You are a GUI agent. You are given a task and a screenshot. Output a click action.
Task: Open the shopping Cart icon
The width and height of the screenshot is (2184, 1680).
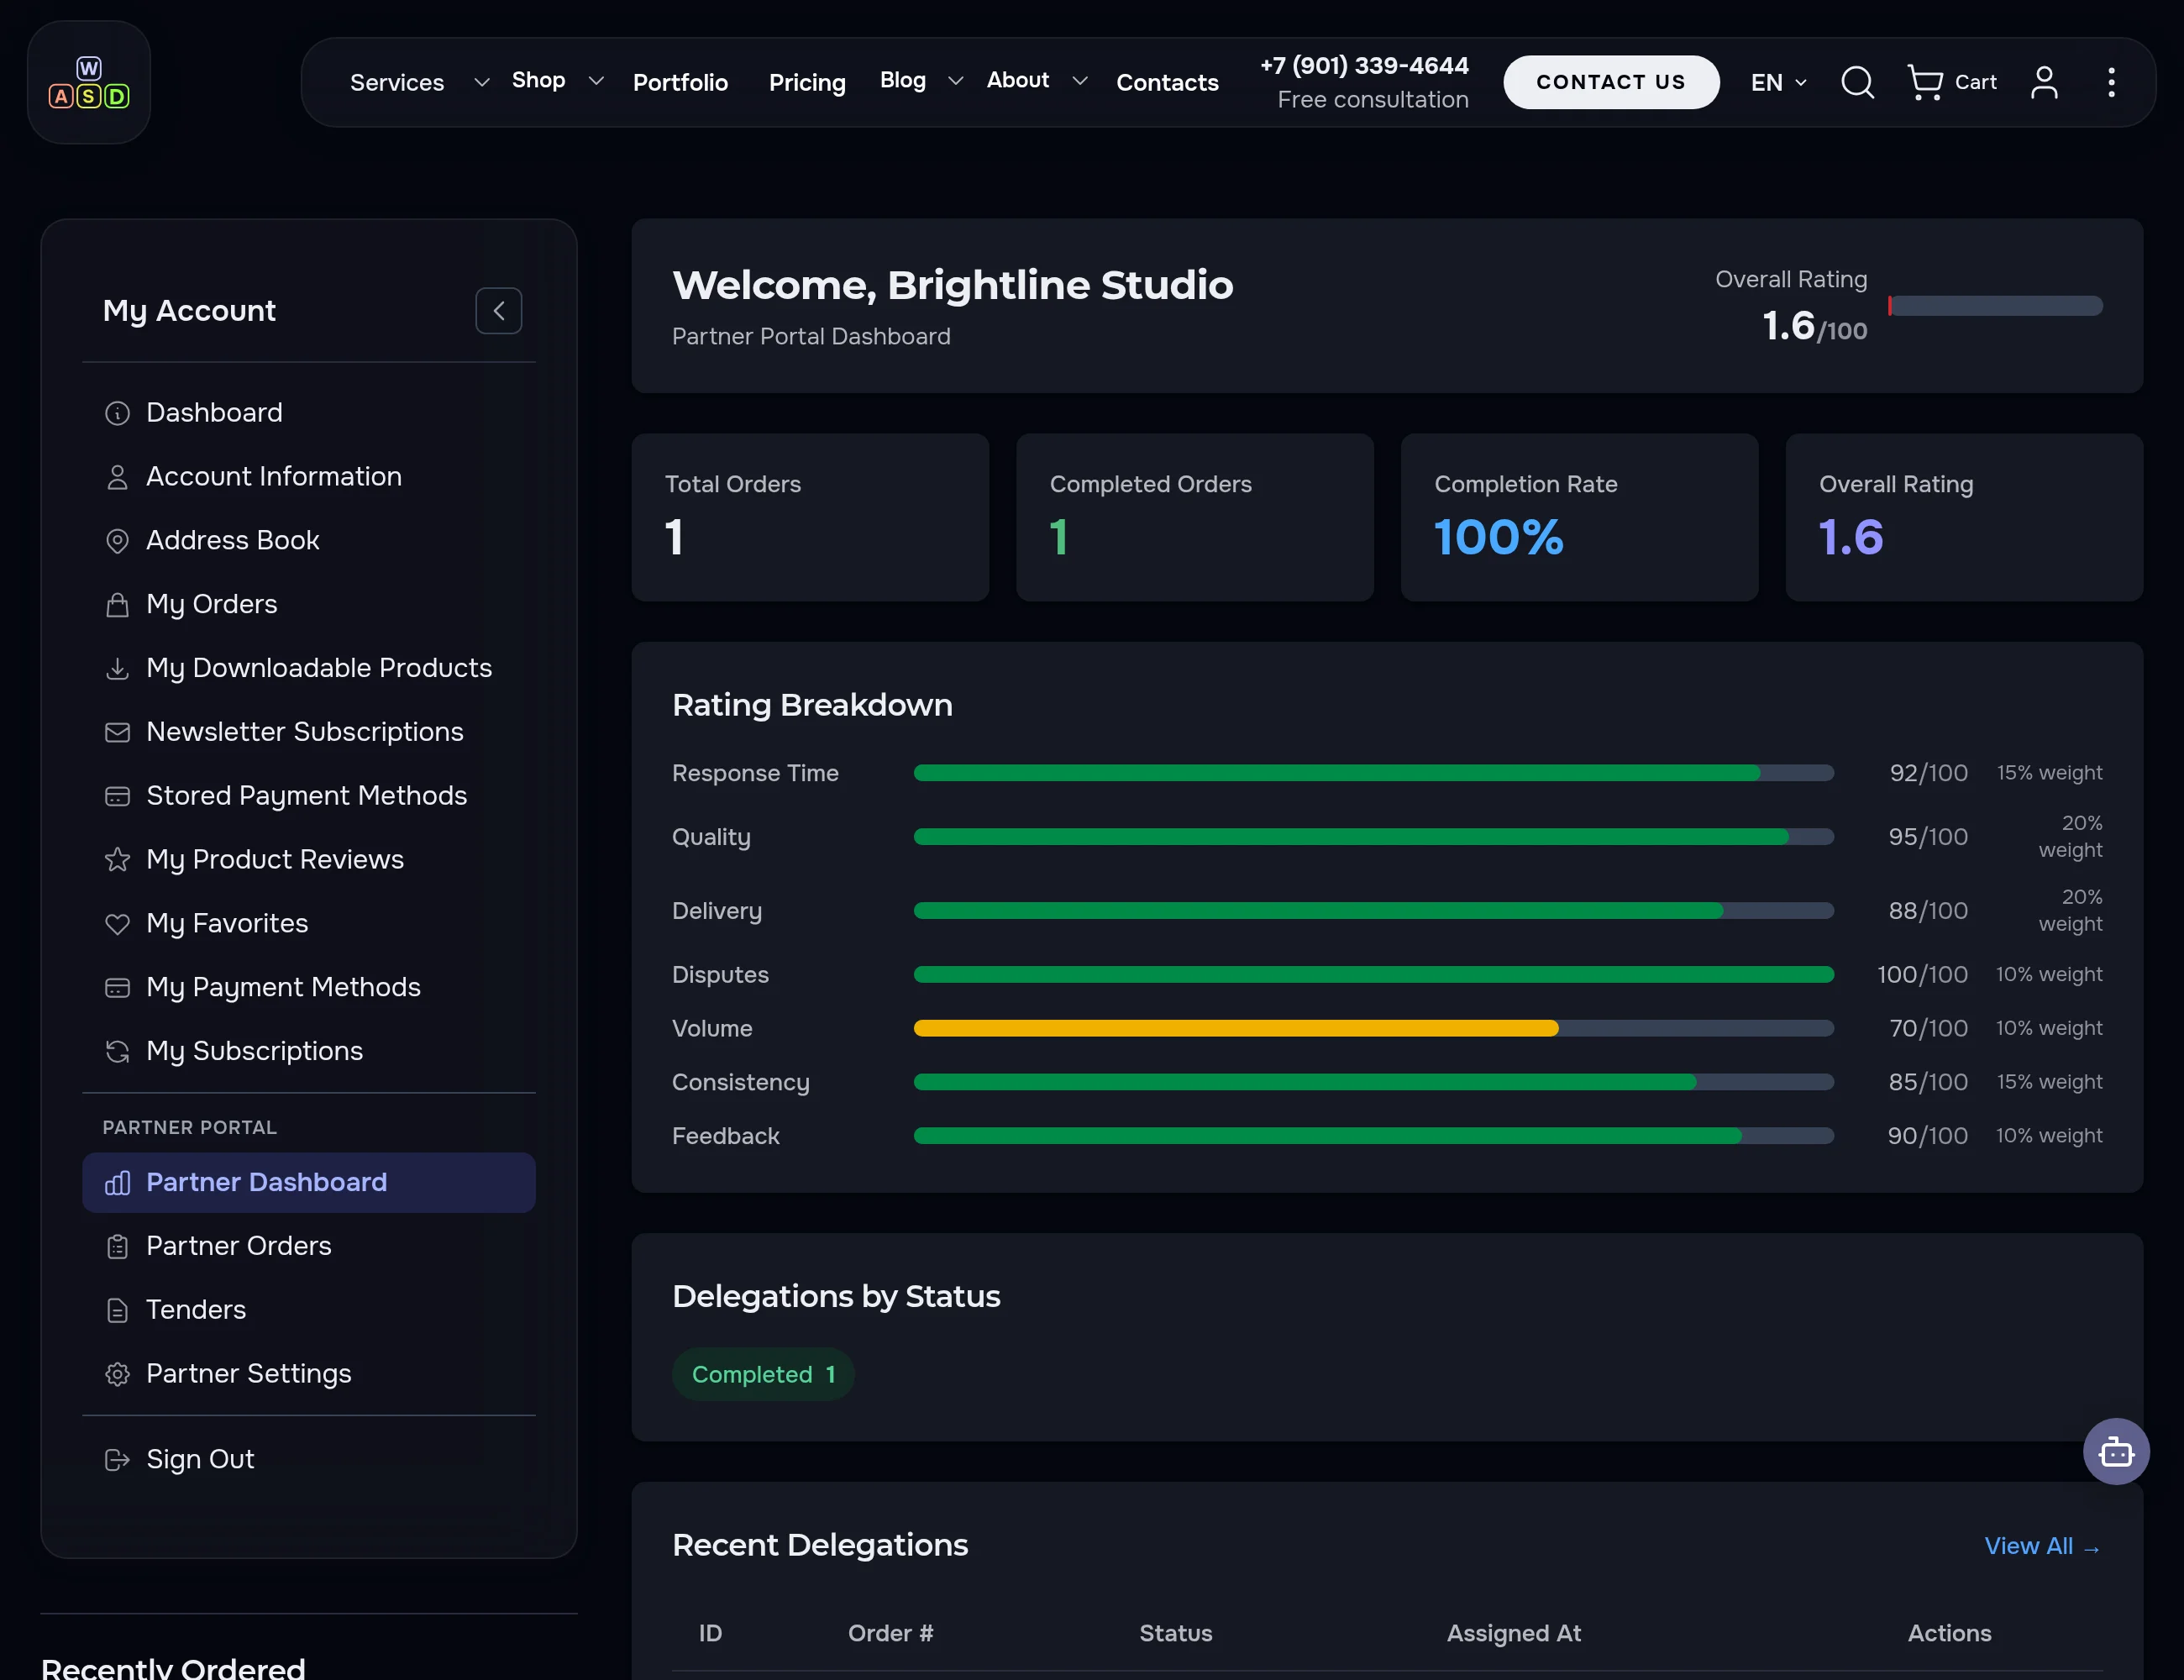1951,82
